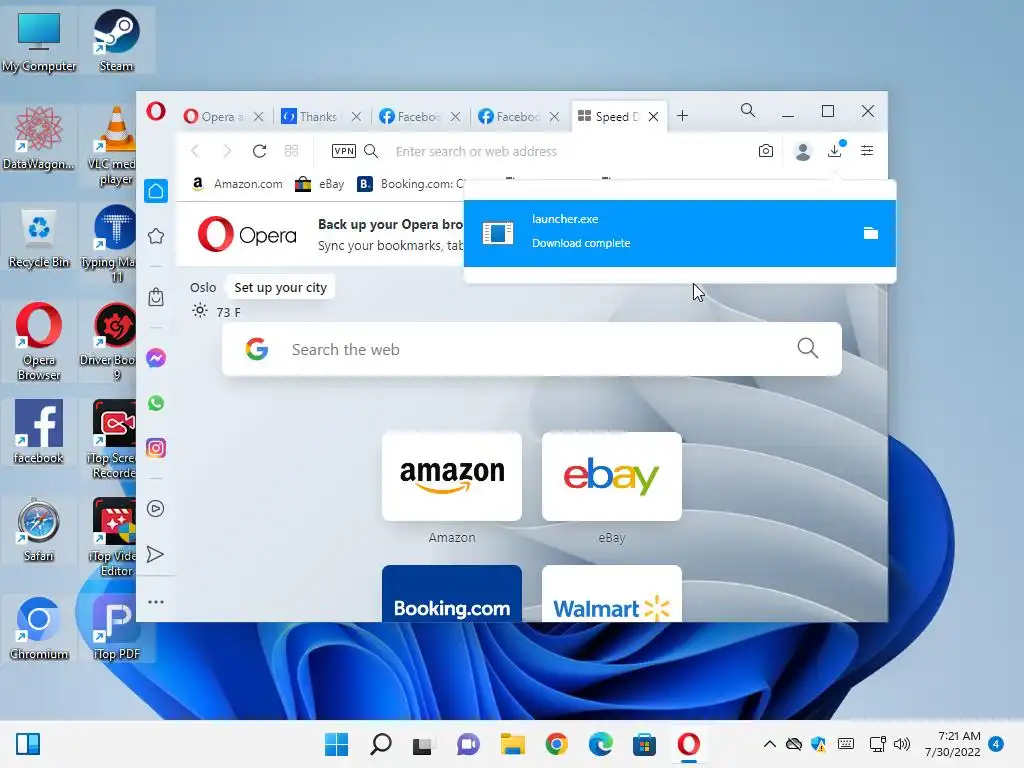Open the eBay Speed Dial tile
This screenshot has width=1024, height=768.
click(x=612, y=476)
